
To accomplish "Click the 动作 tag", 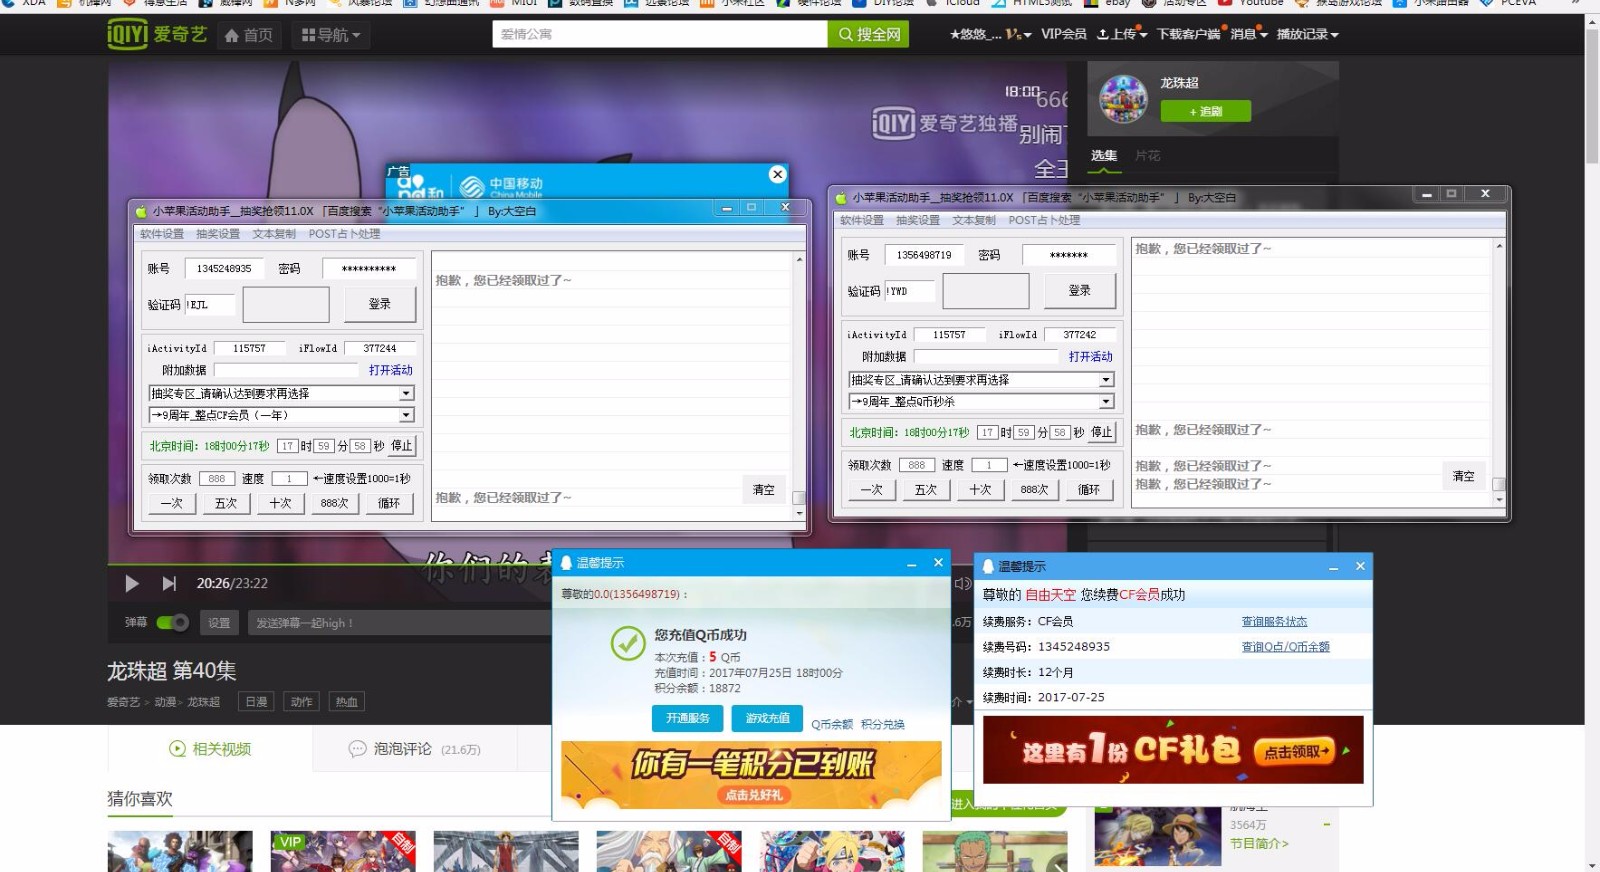I will (302, 702).
